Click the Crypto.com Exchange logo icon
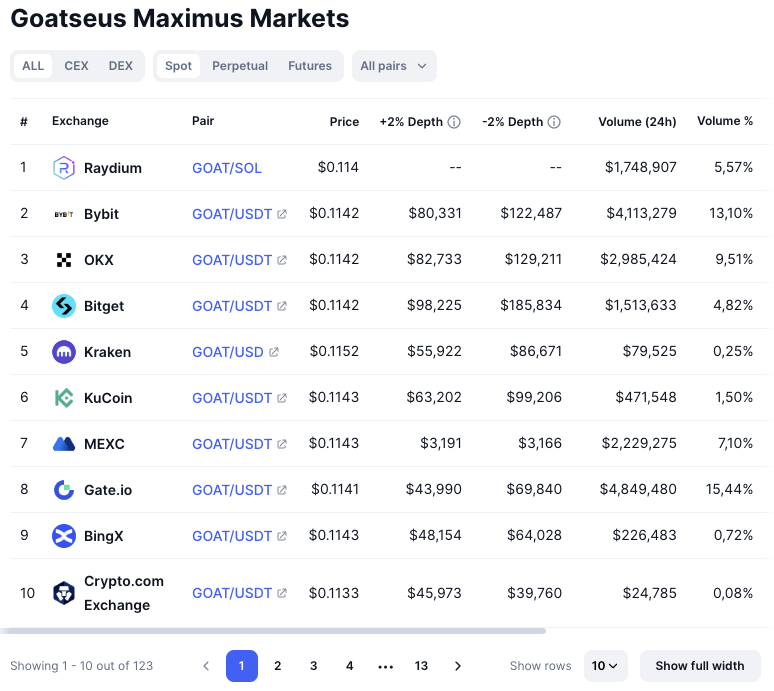Viewport: 774px width, 691px height. (x=64, y=593)
